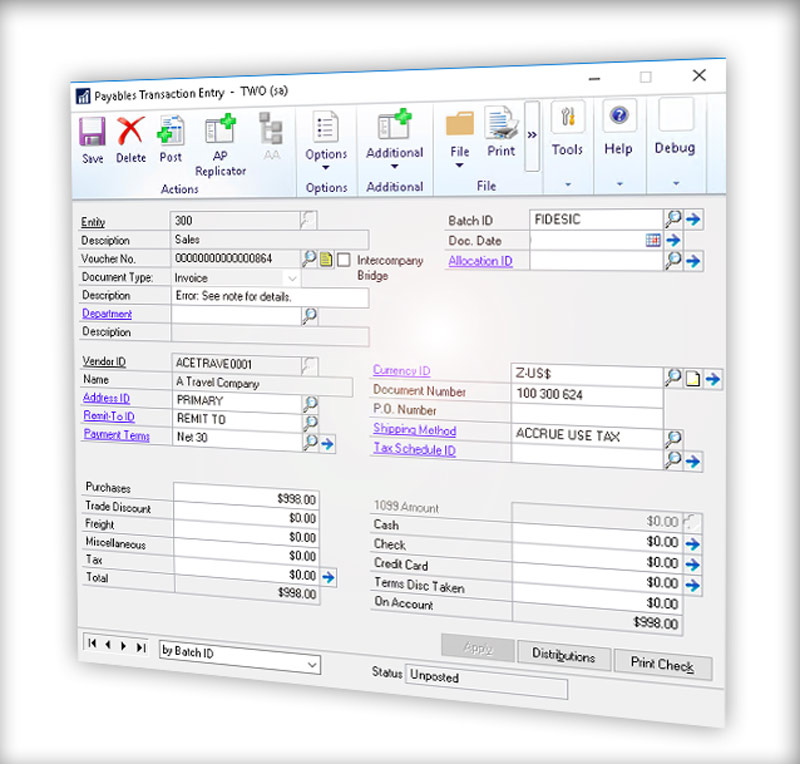The height and width of the screenshot is (764, 800).
Task: Open the Payment Terms link
Action: coord(116,434)
